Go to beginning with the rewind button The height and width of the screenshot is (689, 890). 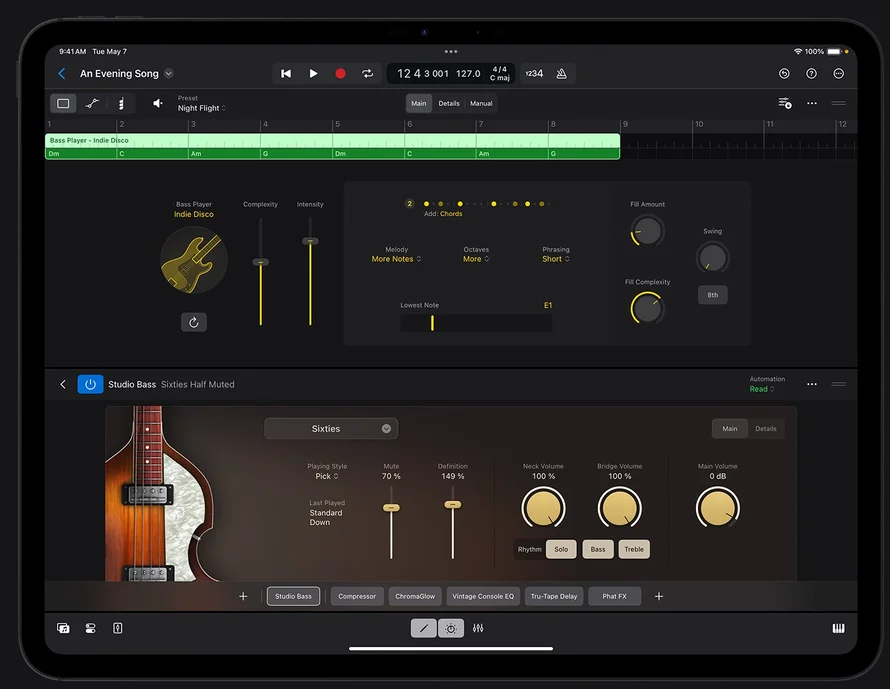pos(286,74)
